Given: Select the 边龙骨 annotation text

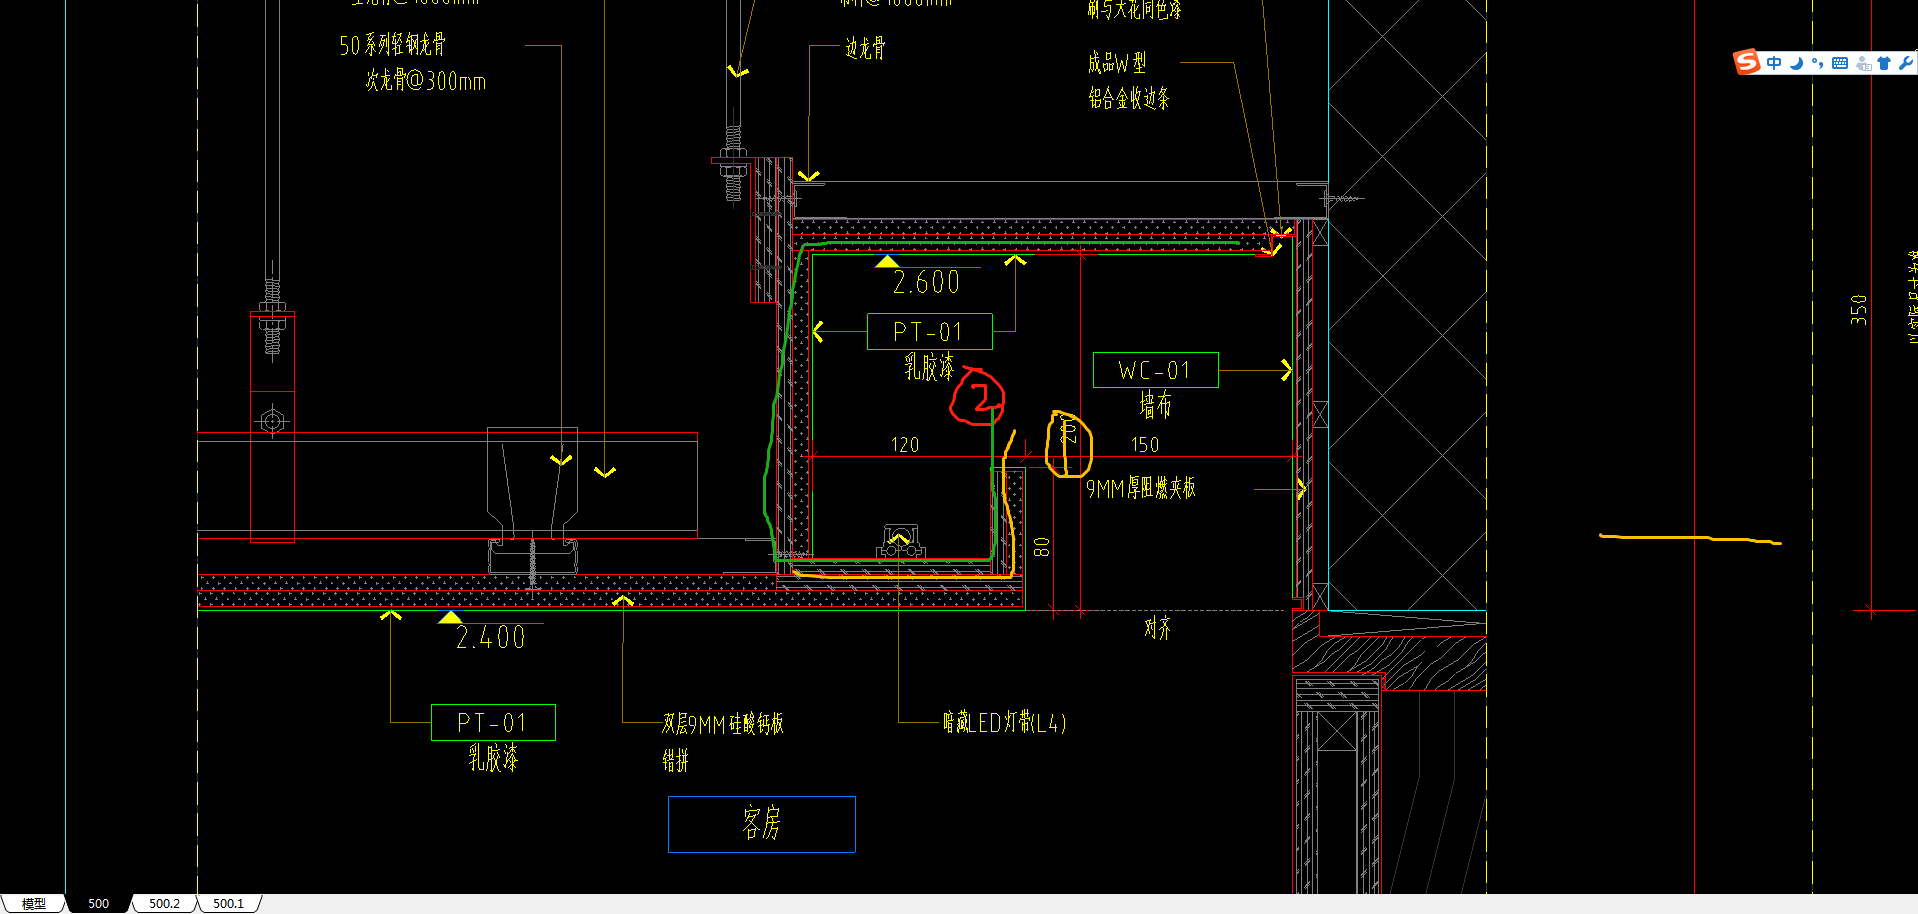Looking at the screenshot, I should (865, 48).
